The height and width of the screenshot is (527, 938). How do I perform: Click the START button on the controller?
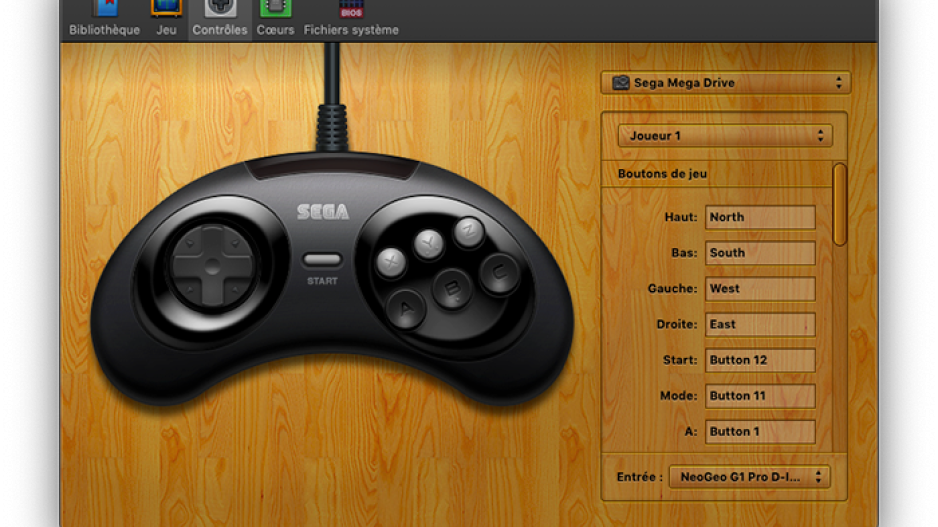point(322,260)
